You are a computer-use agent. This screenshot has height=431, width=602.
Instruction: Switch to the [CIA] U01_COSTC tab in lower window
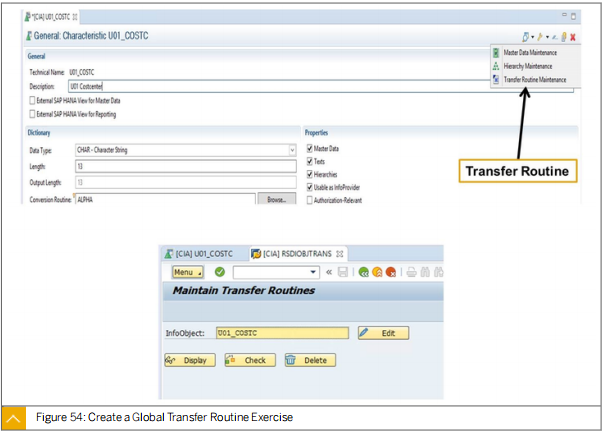[x=199, y=254]
